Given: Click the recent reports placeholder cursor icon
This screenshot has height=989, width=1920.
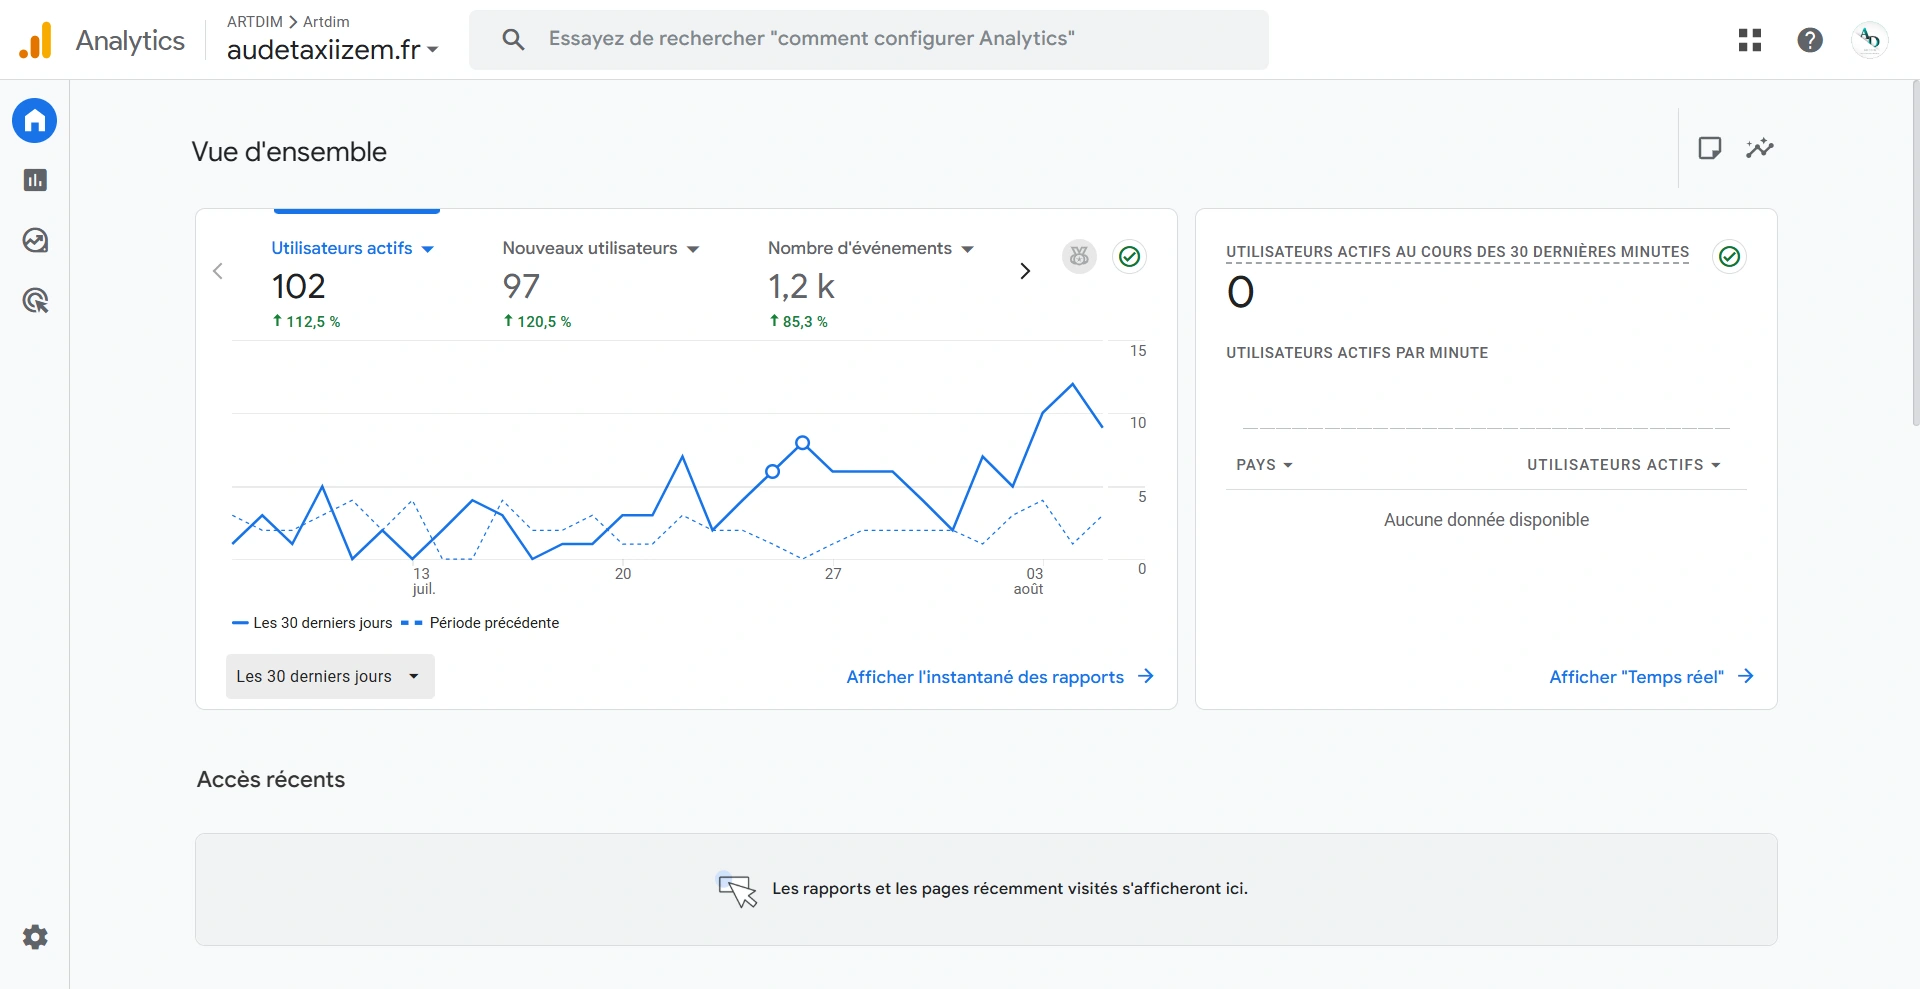Looking at the screenshot, I should click(737, 889).
